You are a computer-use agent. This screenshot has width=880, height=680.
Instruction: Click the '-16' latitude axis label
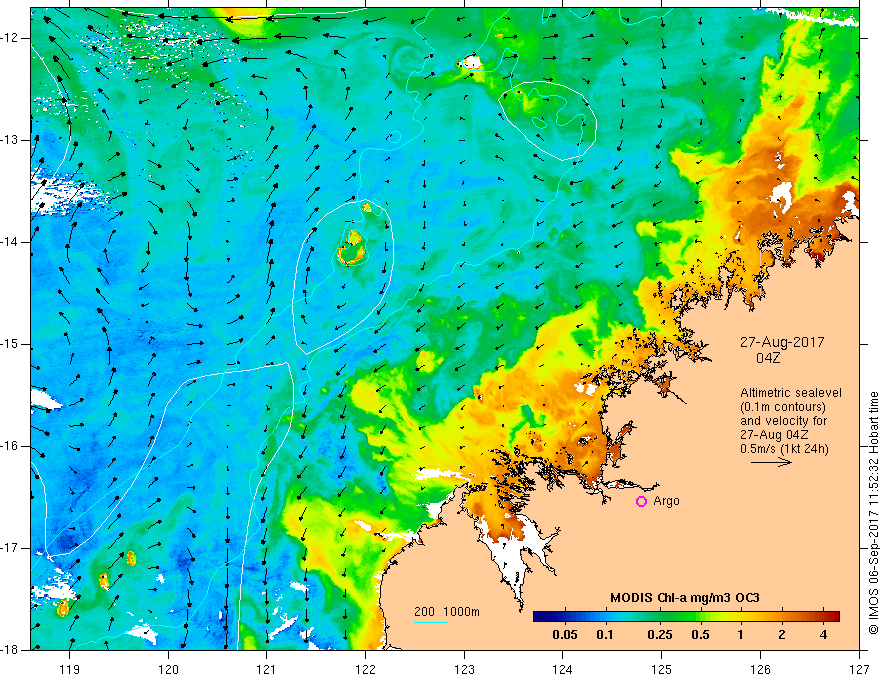(10, 446)
